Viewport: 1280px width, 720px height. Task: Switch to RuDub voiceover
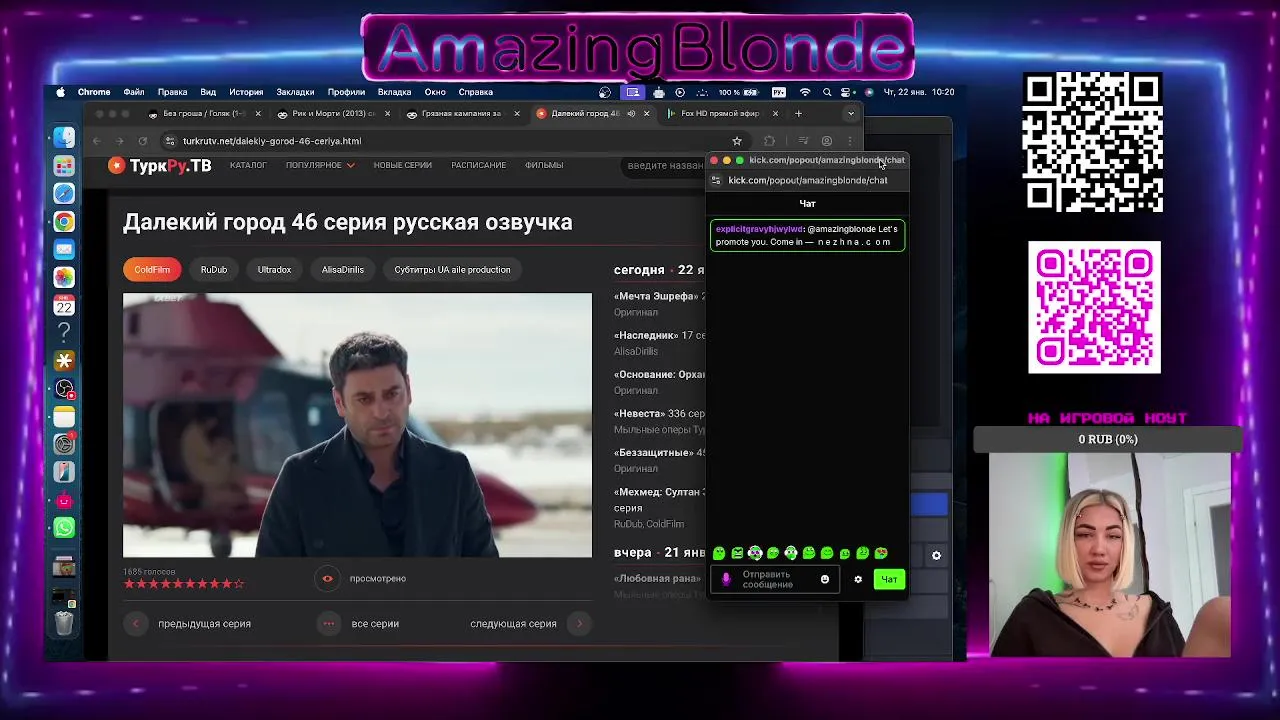[x=214, y=270]
